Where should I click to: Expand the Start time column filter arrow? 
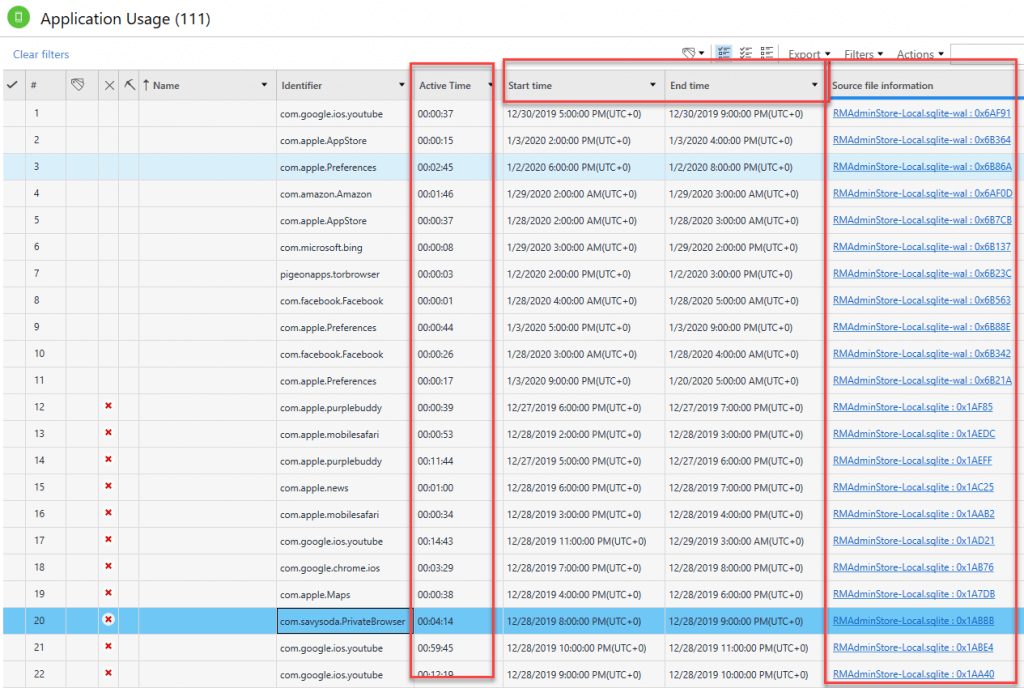click(x=653, y=86)
